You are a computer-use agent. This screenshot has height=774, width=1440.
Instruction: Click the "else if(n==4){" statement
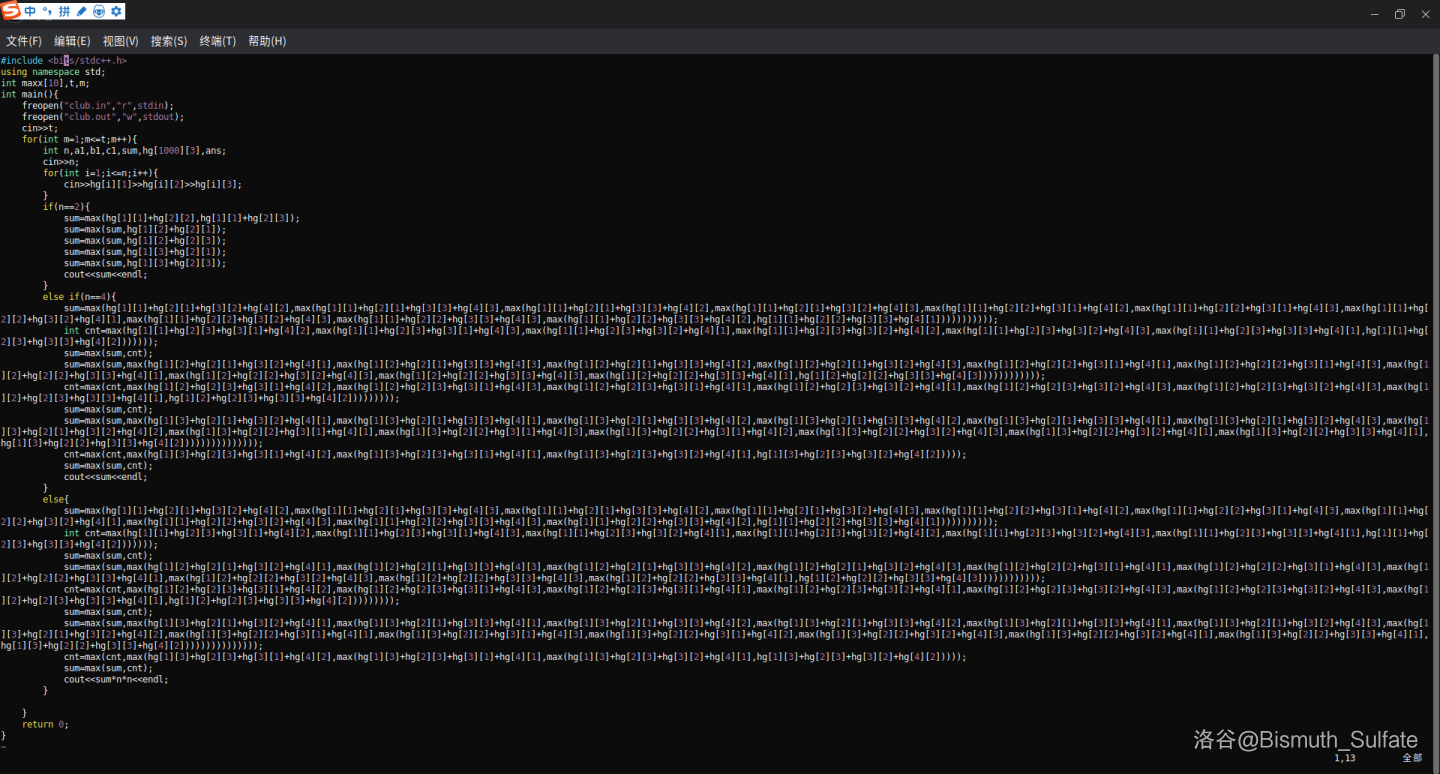pyautogui.click(x=79, y=297)
